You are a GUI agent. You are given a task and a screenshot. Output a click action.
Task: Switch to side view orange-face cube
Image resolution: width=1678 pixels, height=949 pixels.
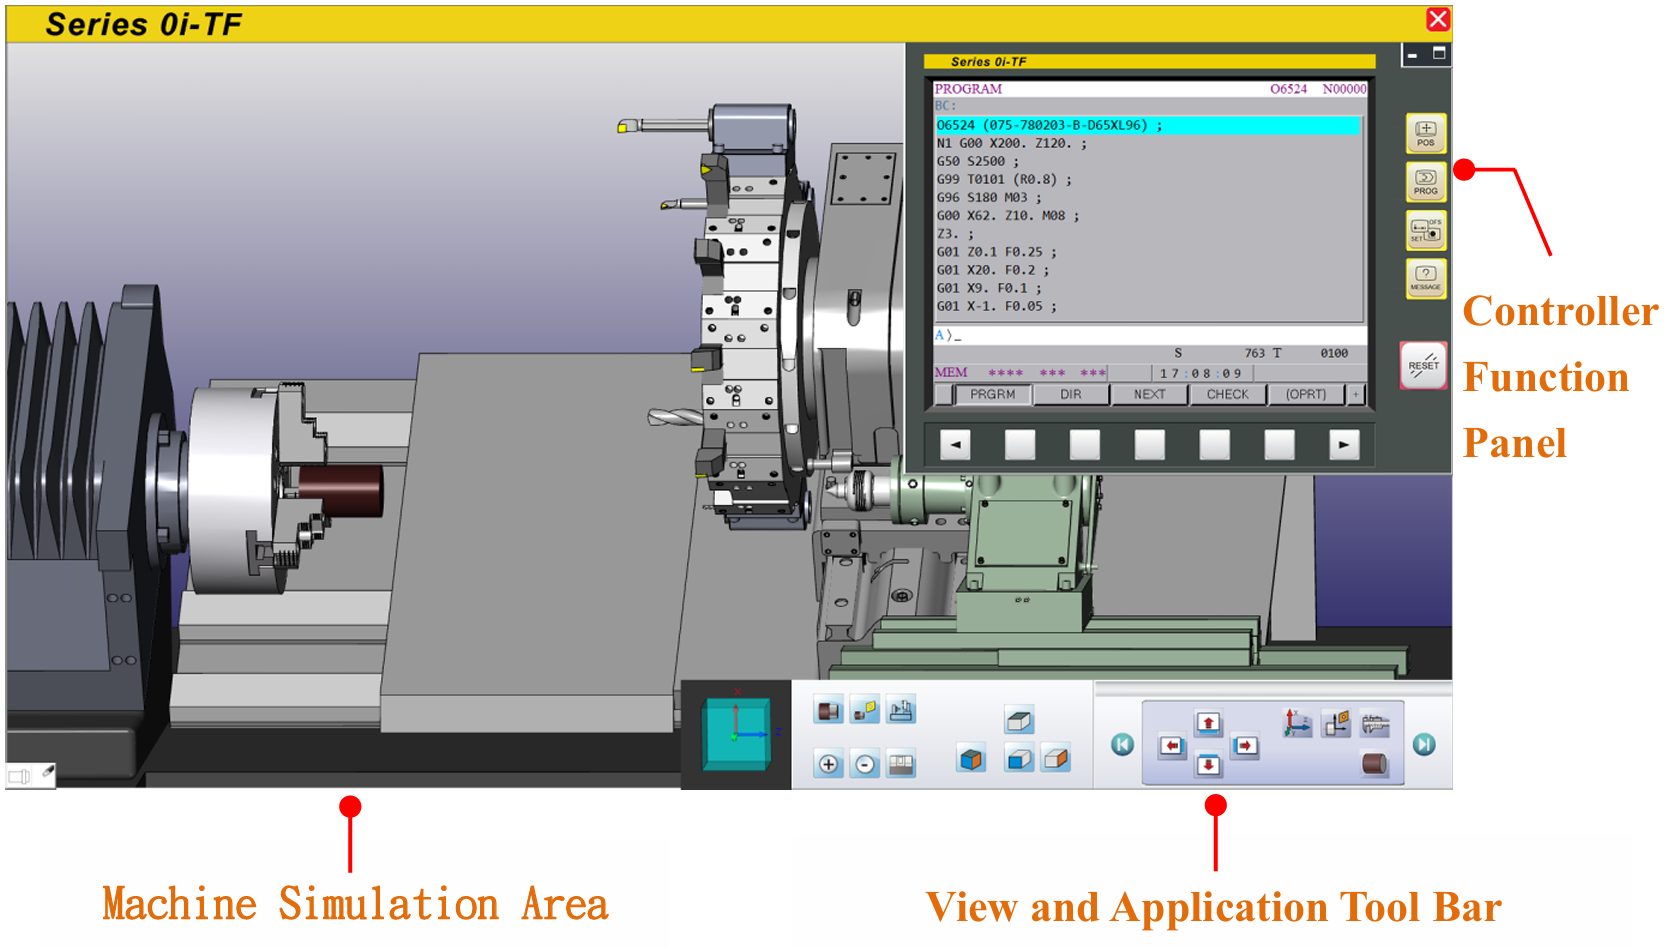click(x=1056, y=760)
